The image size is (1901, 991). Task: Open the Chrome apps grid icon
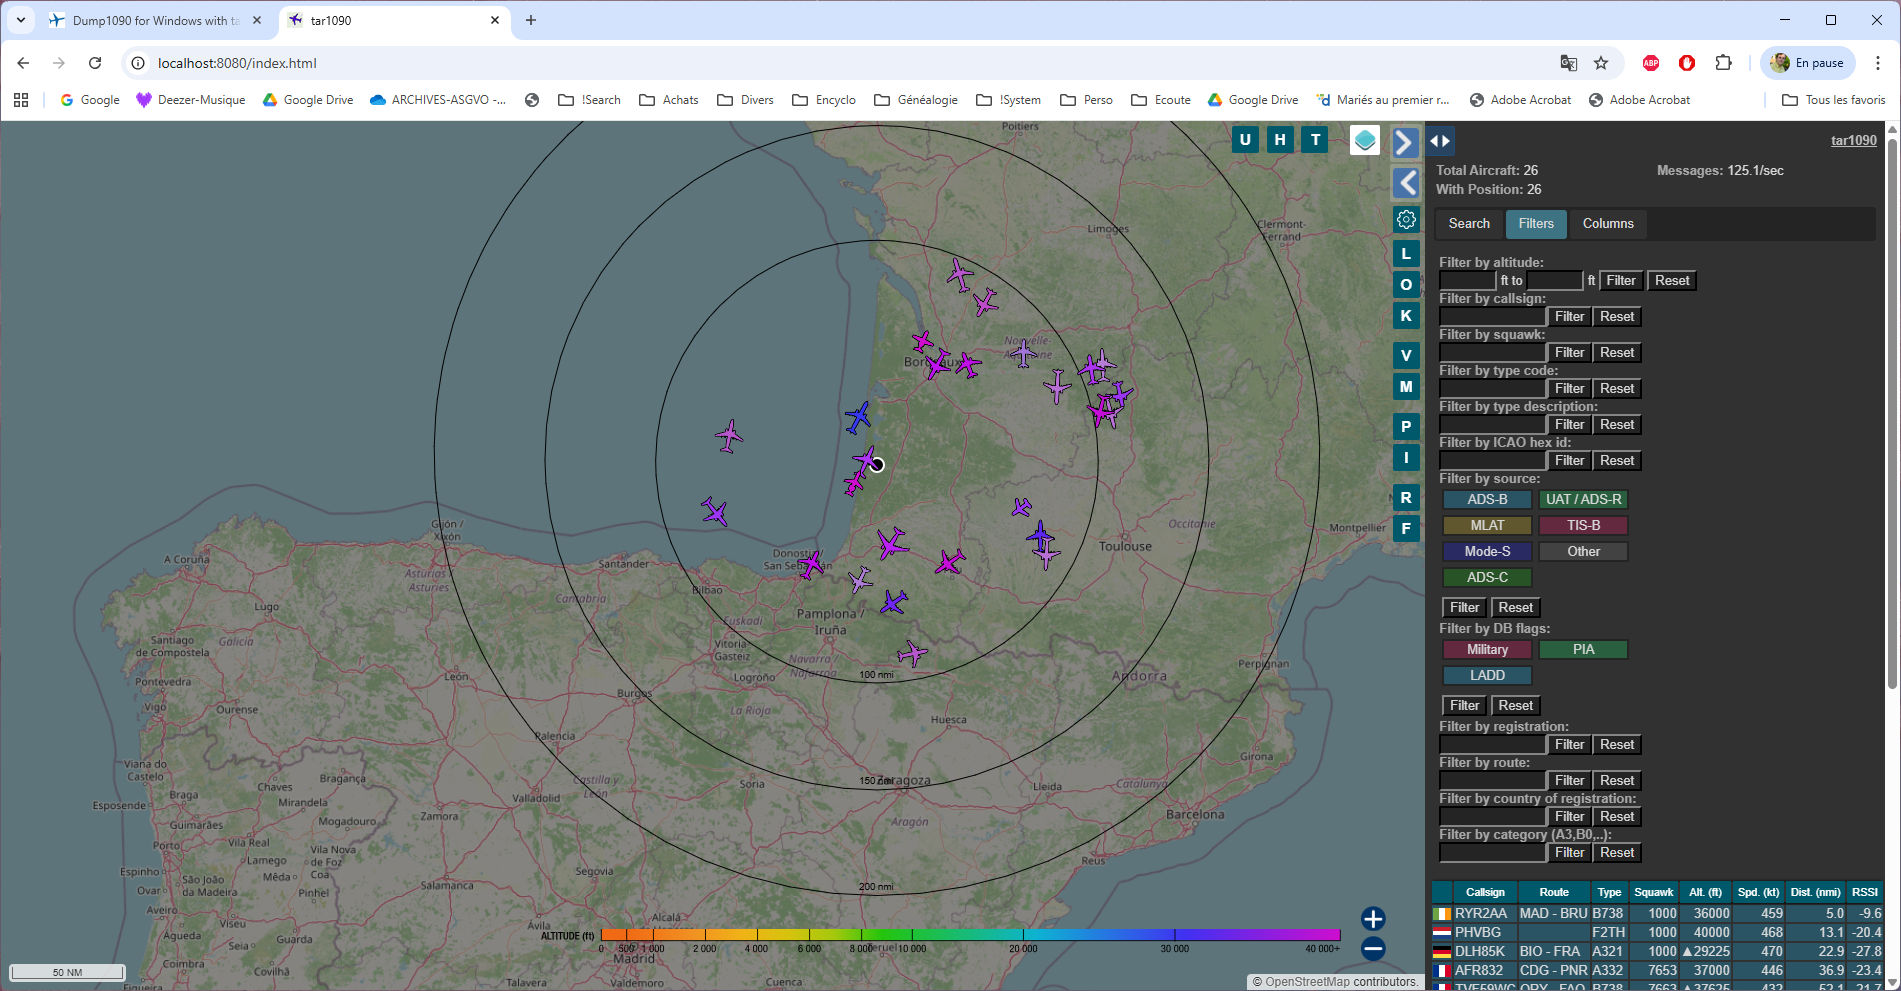click(x=21, y=100)
